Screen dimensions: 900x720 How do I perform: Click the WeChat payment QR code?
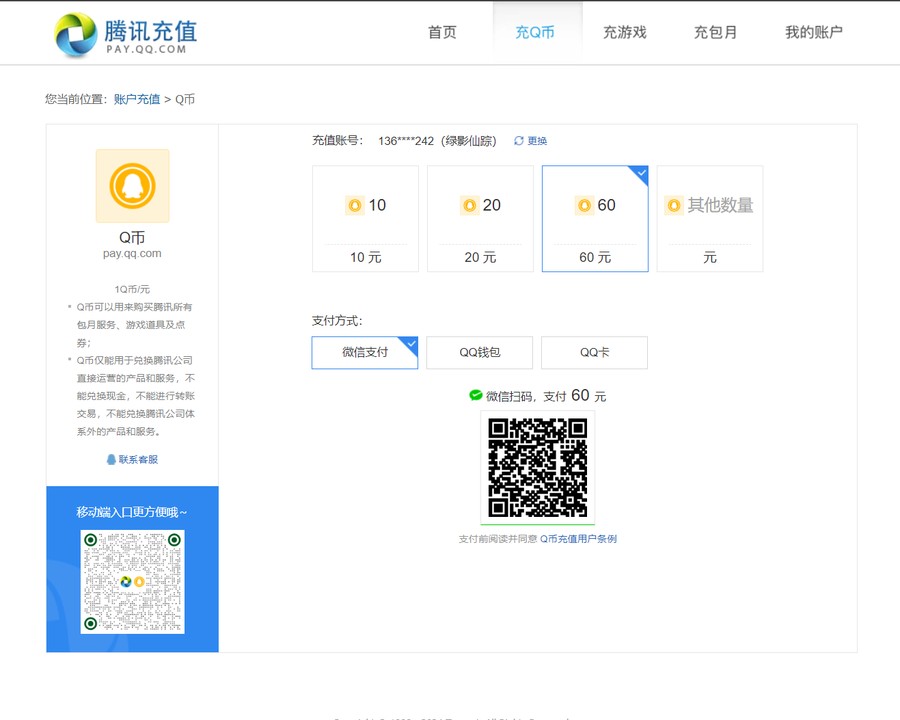[537, 467]
